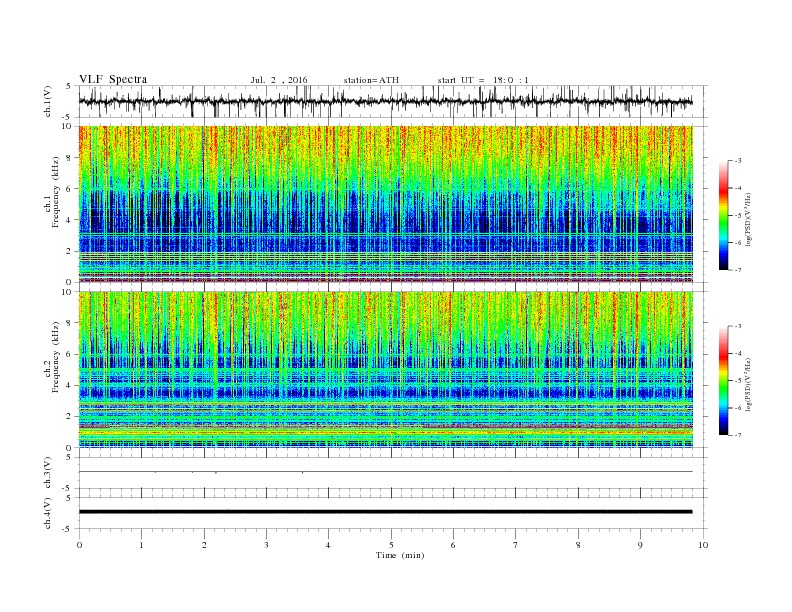Image resolution: width=792 pixels, height=612 pixels.
Task: Click the 'ch.3(V)' axis label
Action: click(48, 473)
